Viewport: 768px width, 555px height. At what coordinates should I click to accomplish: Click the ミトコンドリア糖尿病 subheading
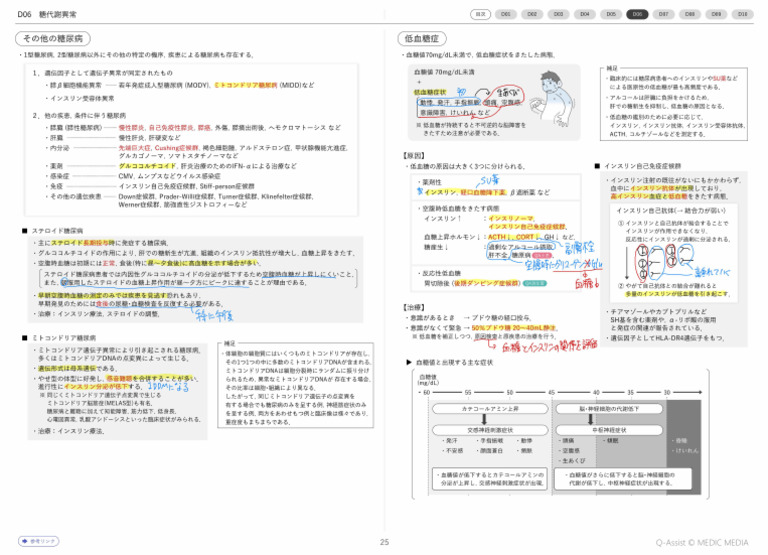pos(64,338)
